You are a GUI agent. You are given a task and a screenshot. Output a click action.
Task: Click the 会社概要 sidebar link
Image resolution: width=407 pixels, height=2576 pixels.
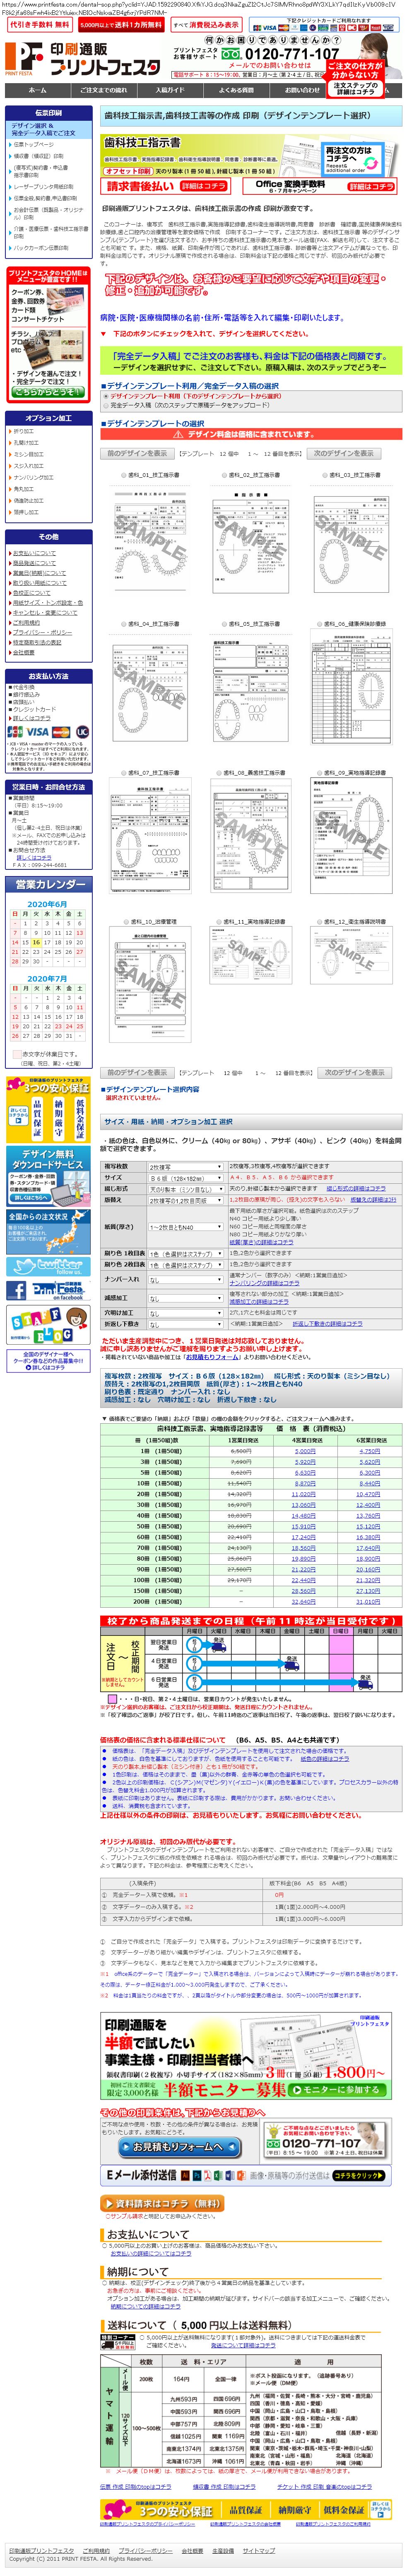[x=22, y=652]
